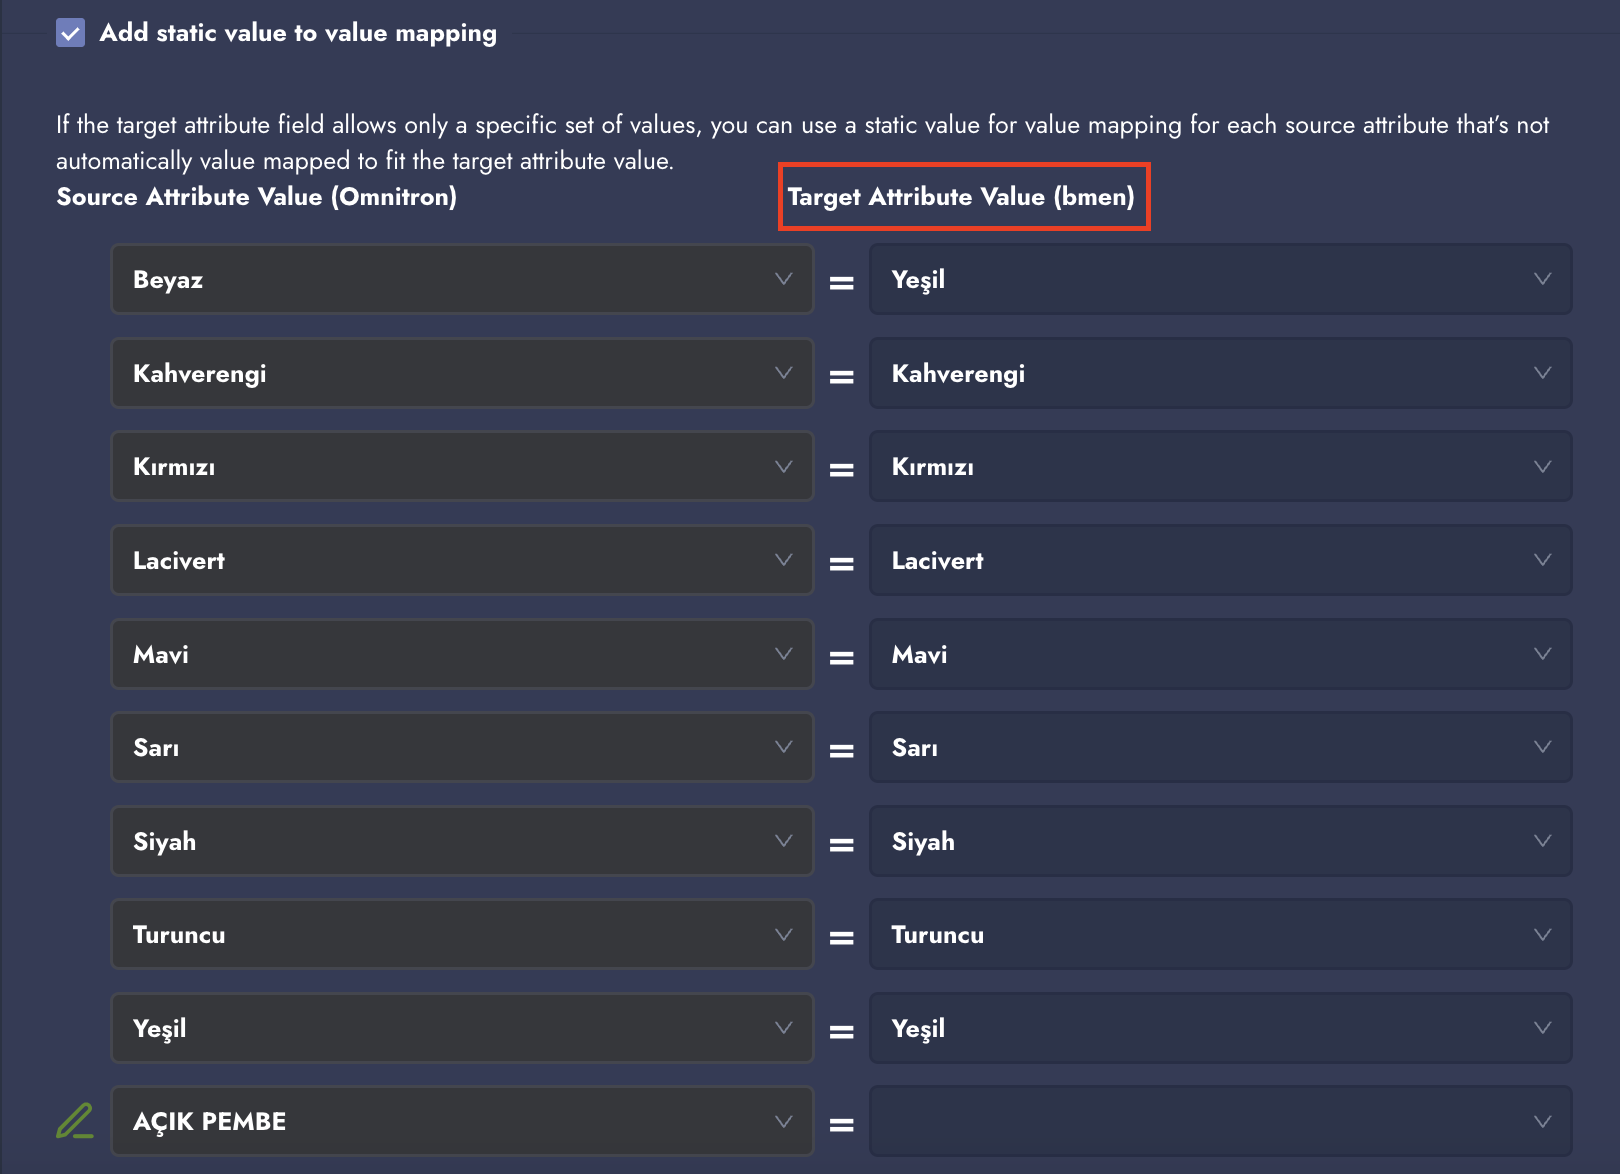Expand the Lacivert target dropdown arrow

click(x=1542, y=560)
